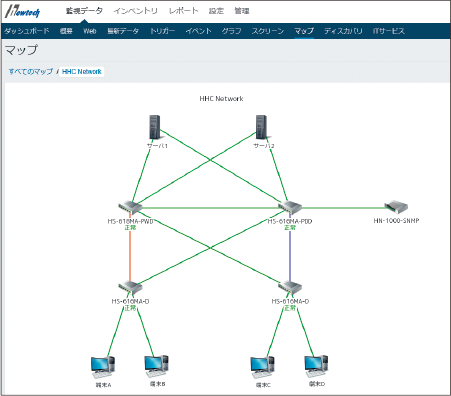451x396 pixels.
Task: Click the サーバ1 server icon
Action: (154, 127)
